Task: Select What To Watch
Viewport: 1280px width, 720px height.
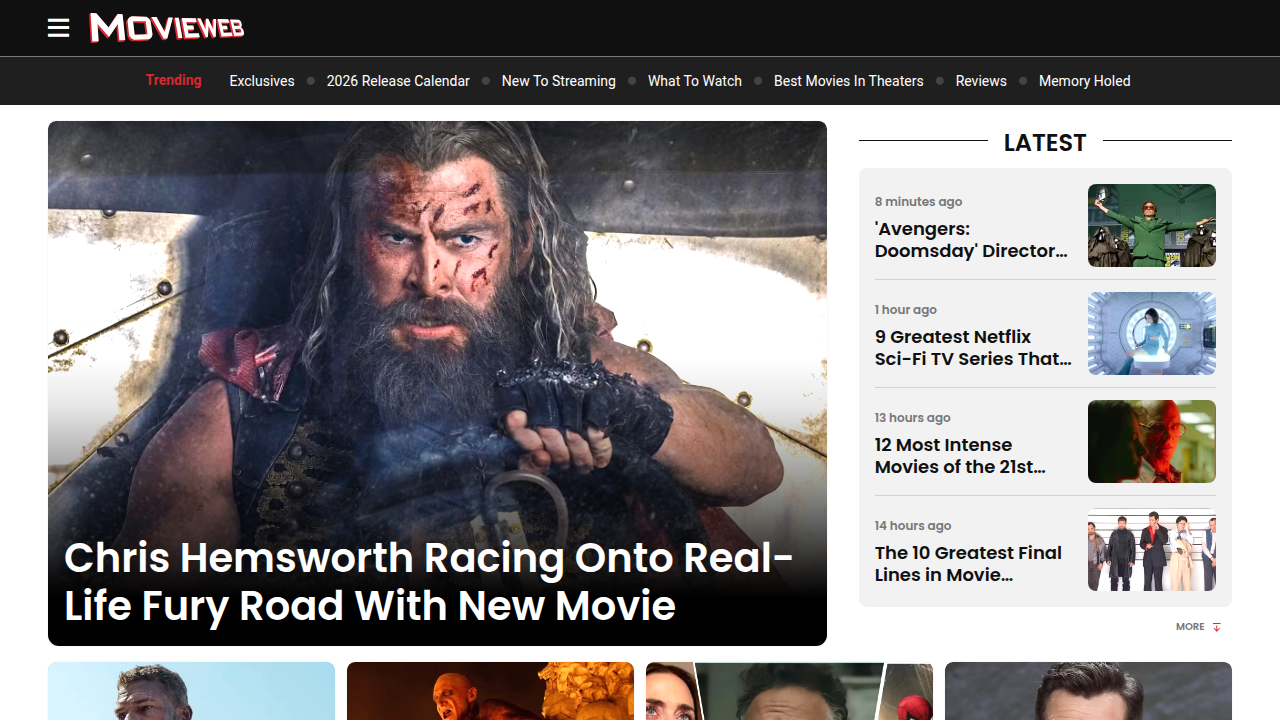Action: point(695,81)
